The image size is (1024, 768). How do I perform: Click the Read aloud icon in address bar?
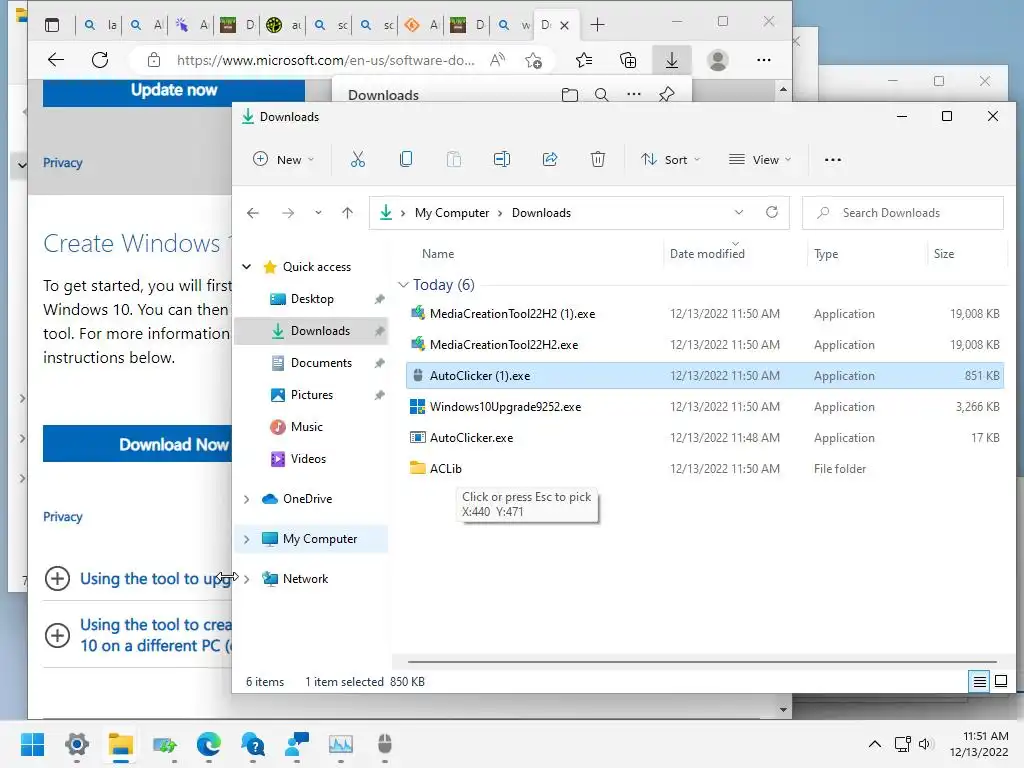pos(498,60)
